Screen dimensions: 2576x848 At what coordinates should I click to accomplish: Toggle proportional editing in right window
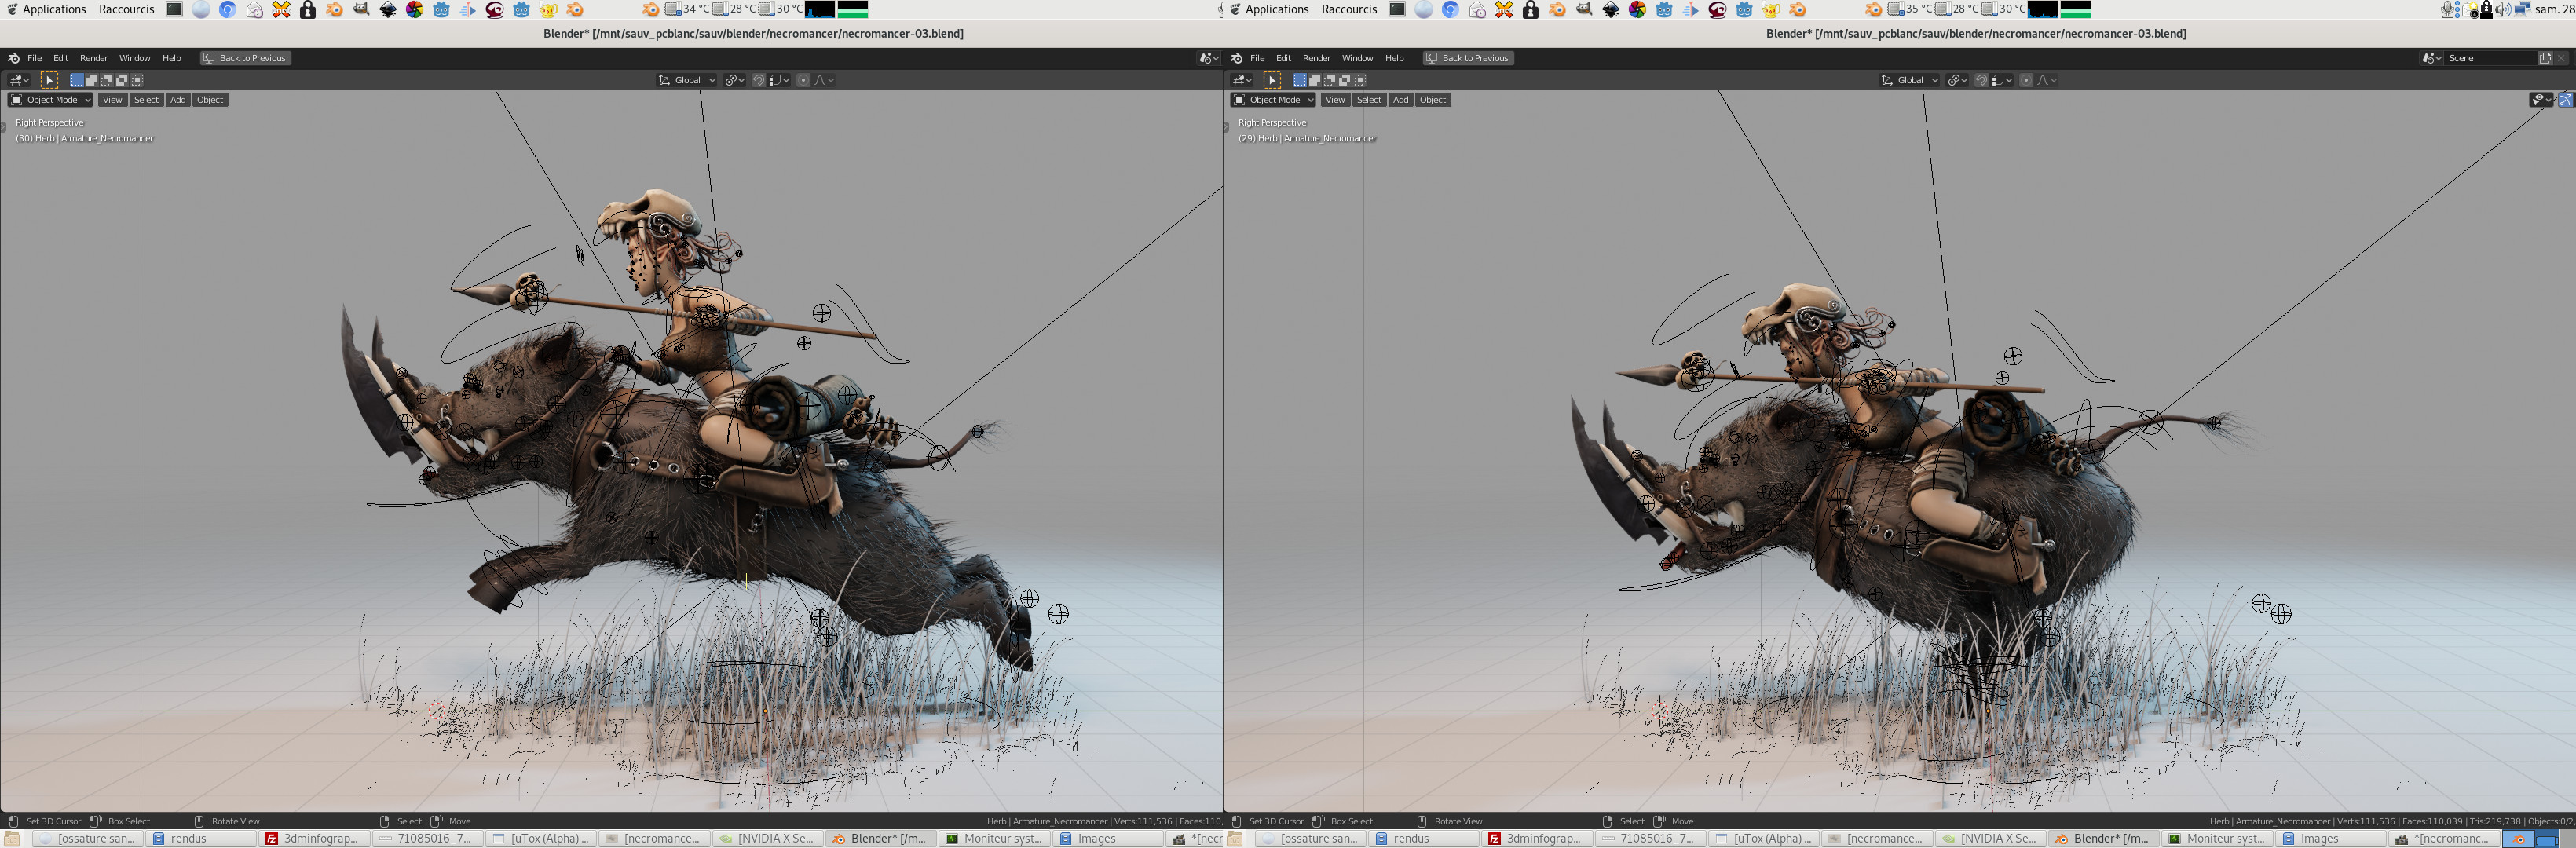(x=2026, y=80)
